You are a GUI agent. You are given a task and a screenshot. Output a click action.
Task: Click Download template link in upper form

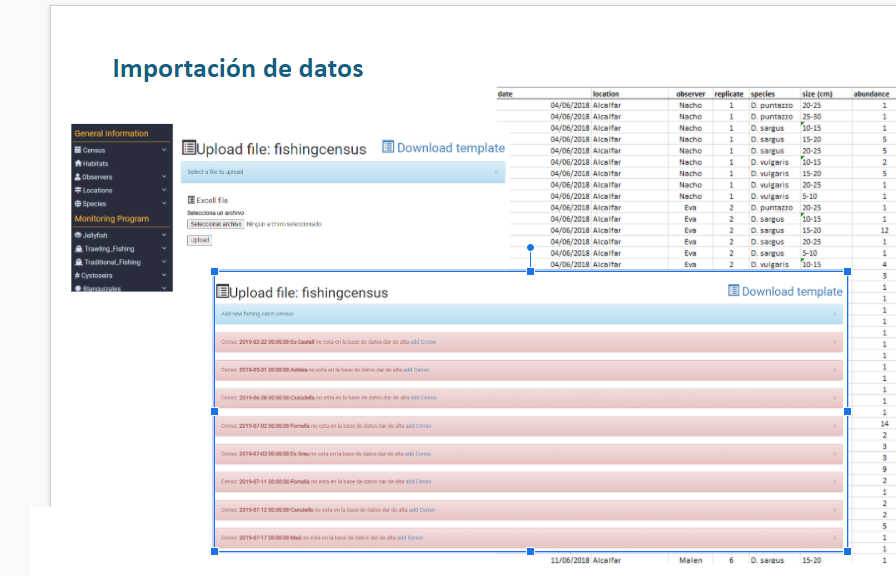(443, 148)
